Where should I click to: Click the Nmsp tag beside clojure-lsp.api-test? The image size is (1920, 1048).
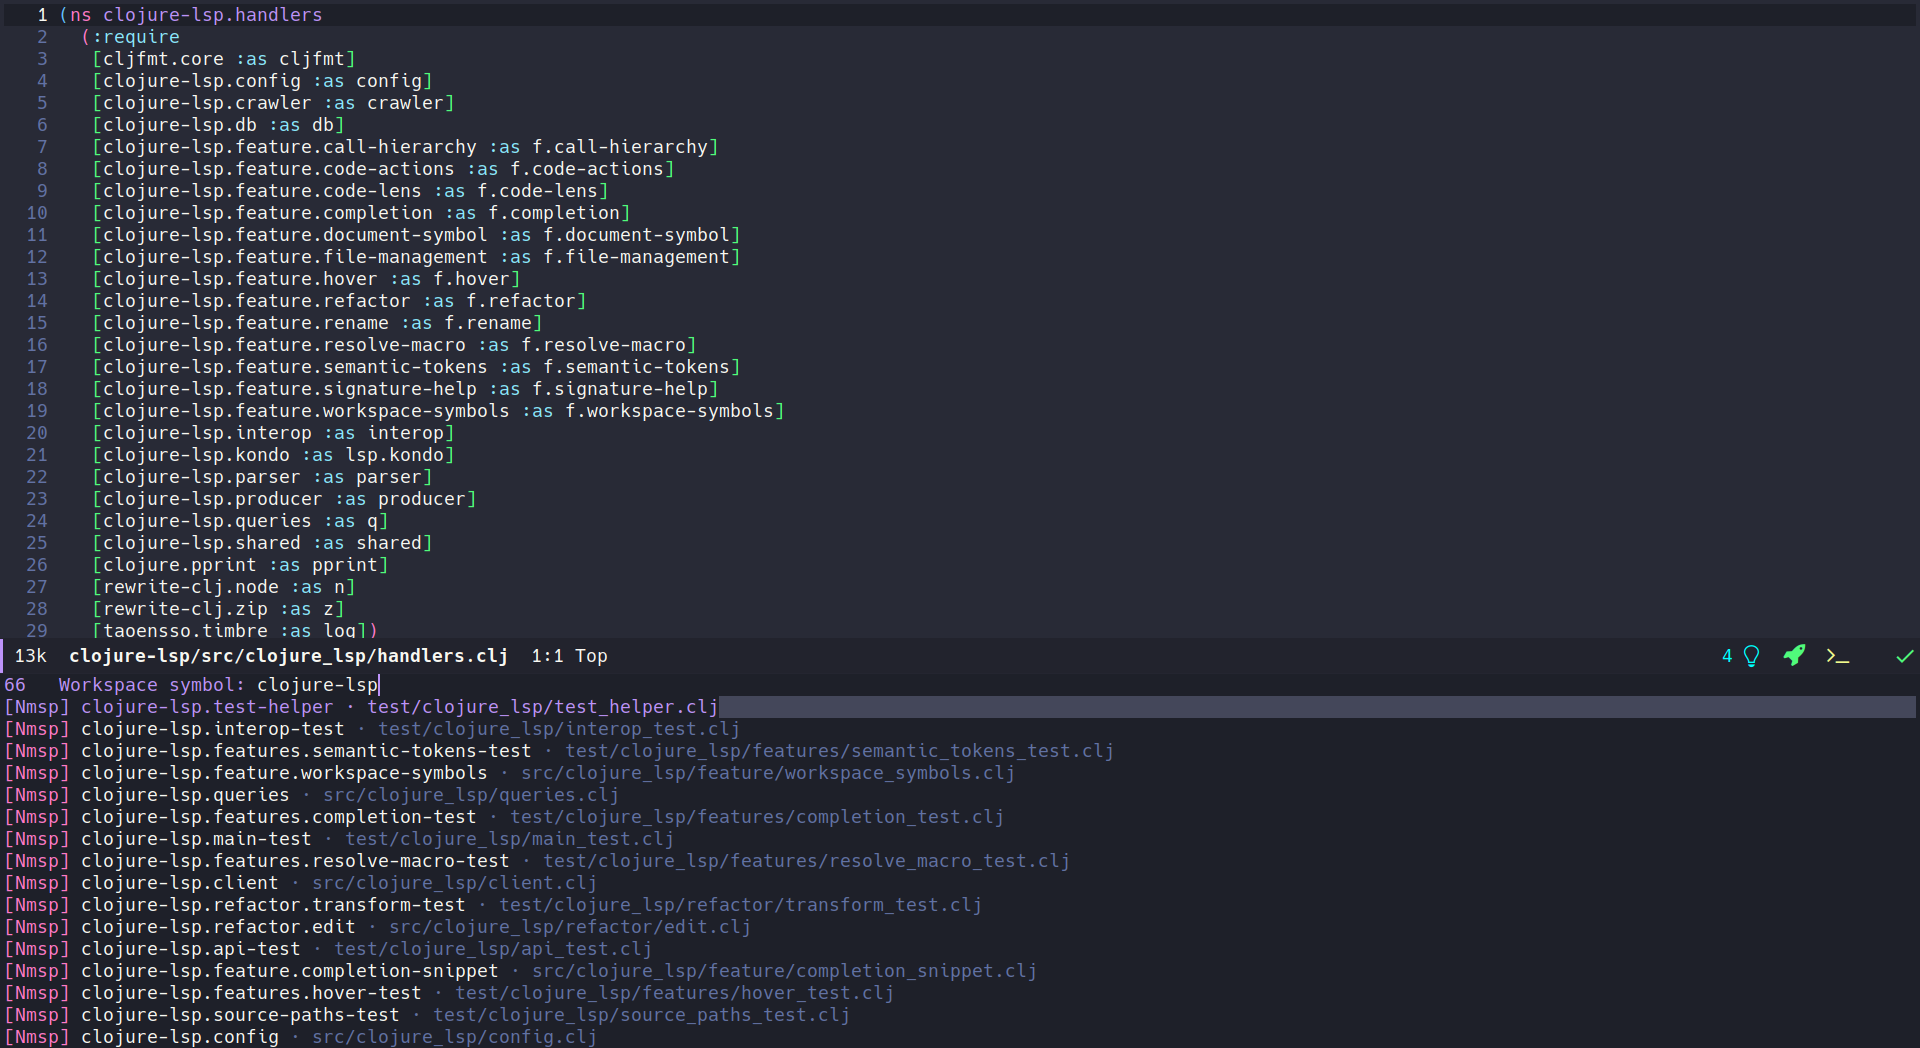click(36, 949)
